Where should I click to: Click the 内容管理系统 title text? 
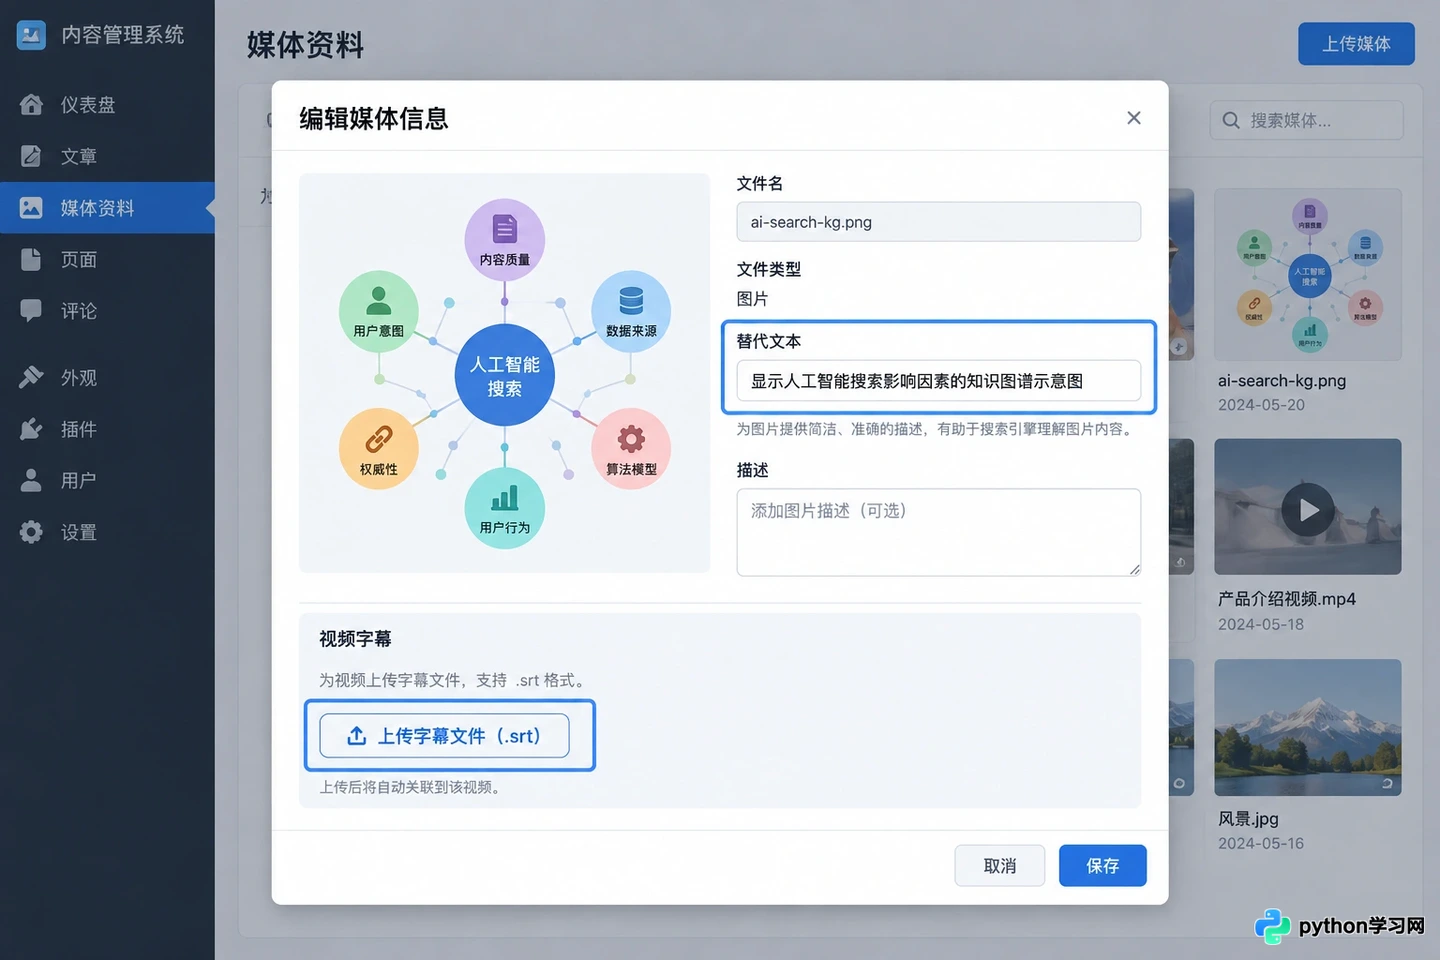click(x=123, y=35)
